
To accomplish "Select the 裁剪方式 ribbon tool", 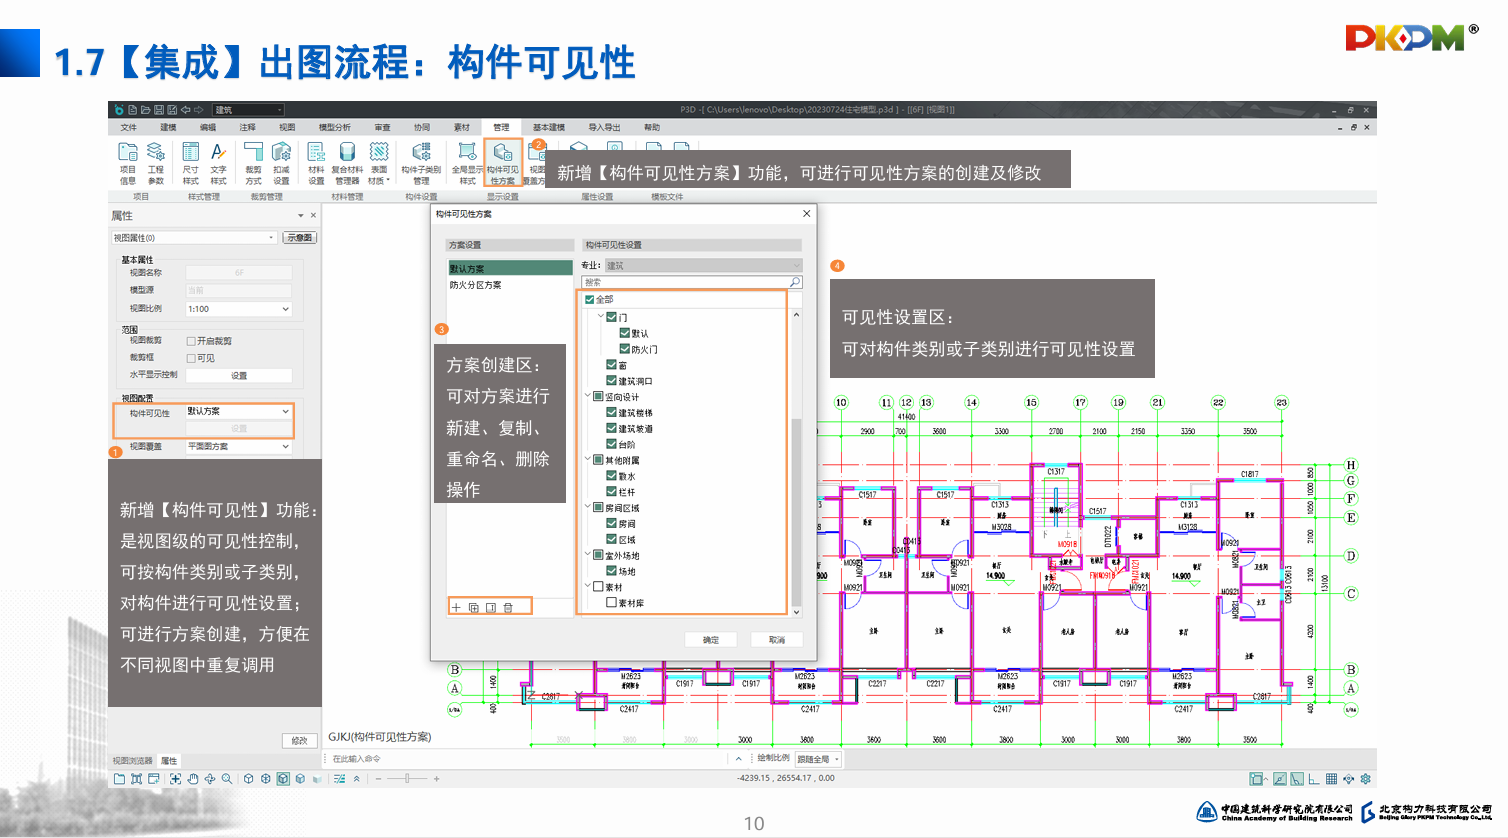I will point(254,160).
